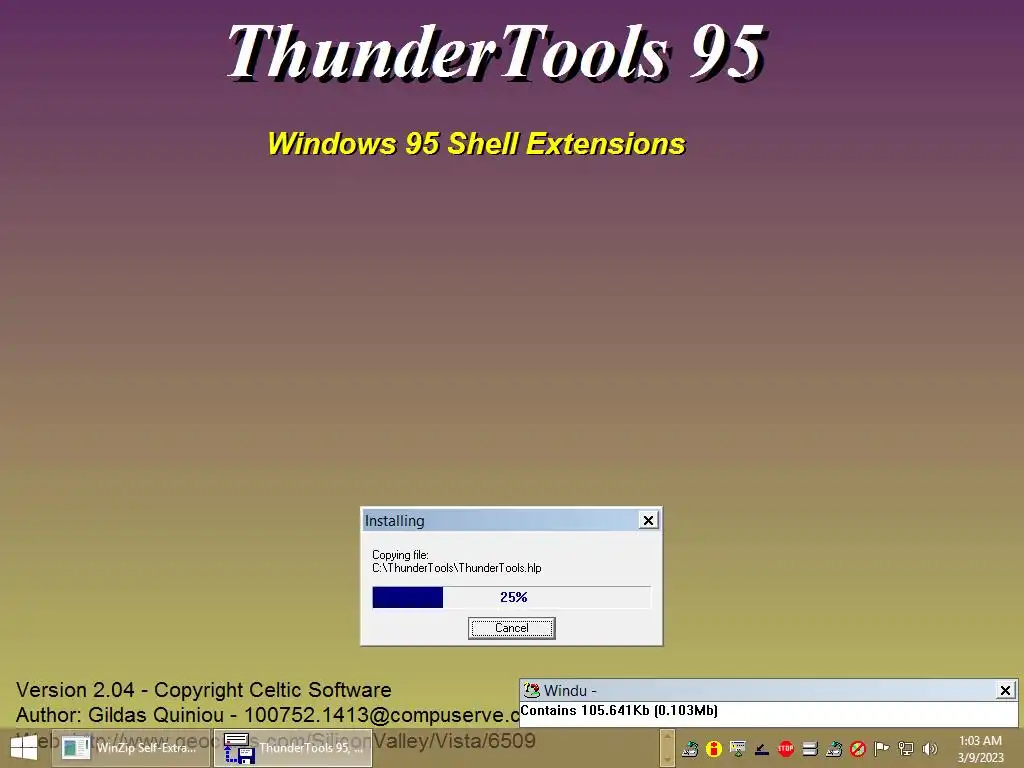Click the 'ThunderTools 95' heading

point(496,52)
